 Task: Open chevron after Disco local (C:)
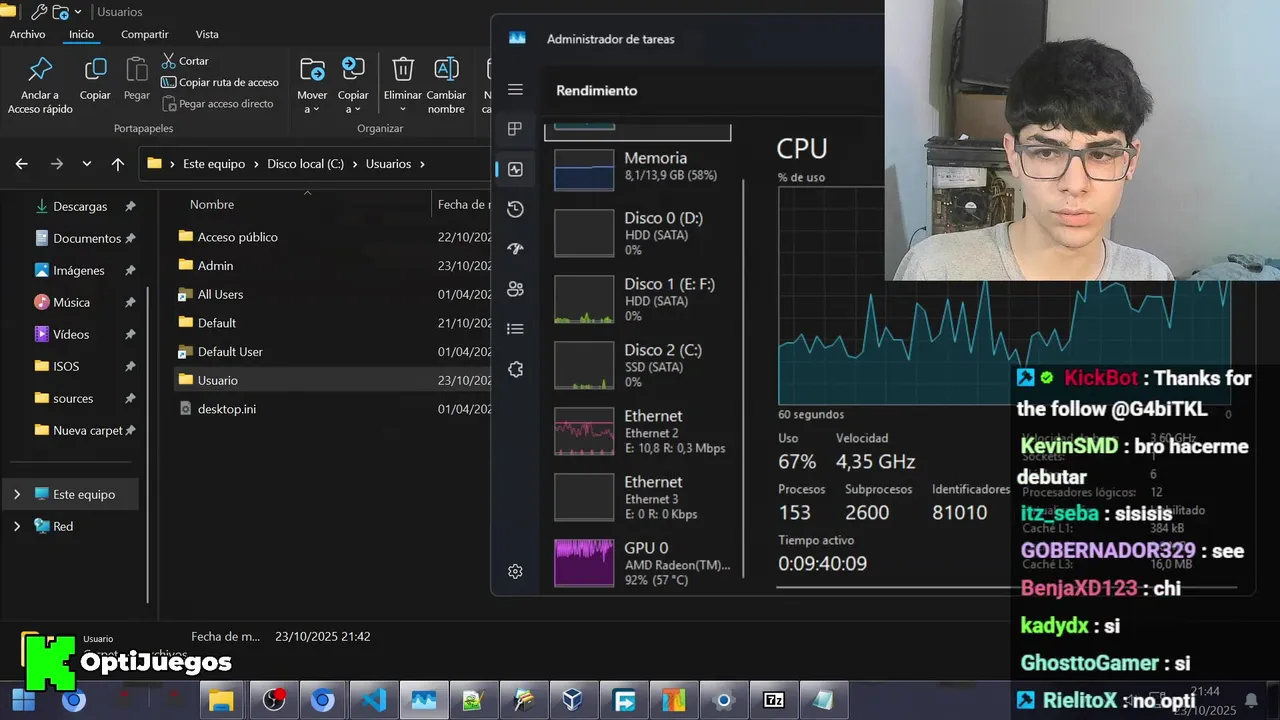click(354, 164)
